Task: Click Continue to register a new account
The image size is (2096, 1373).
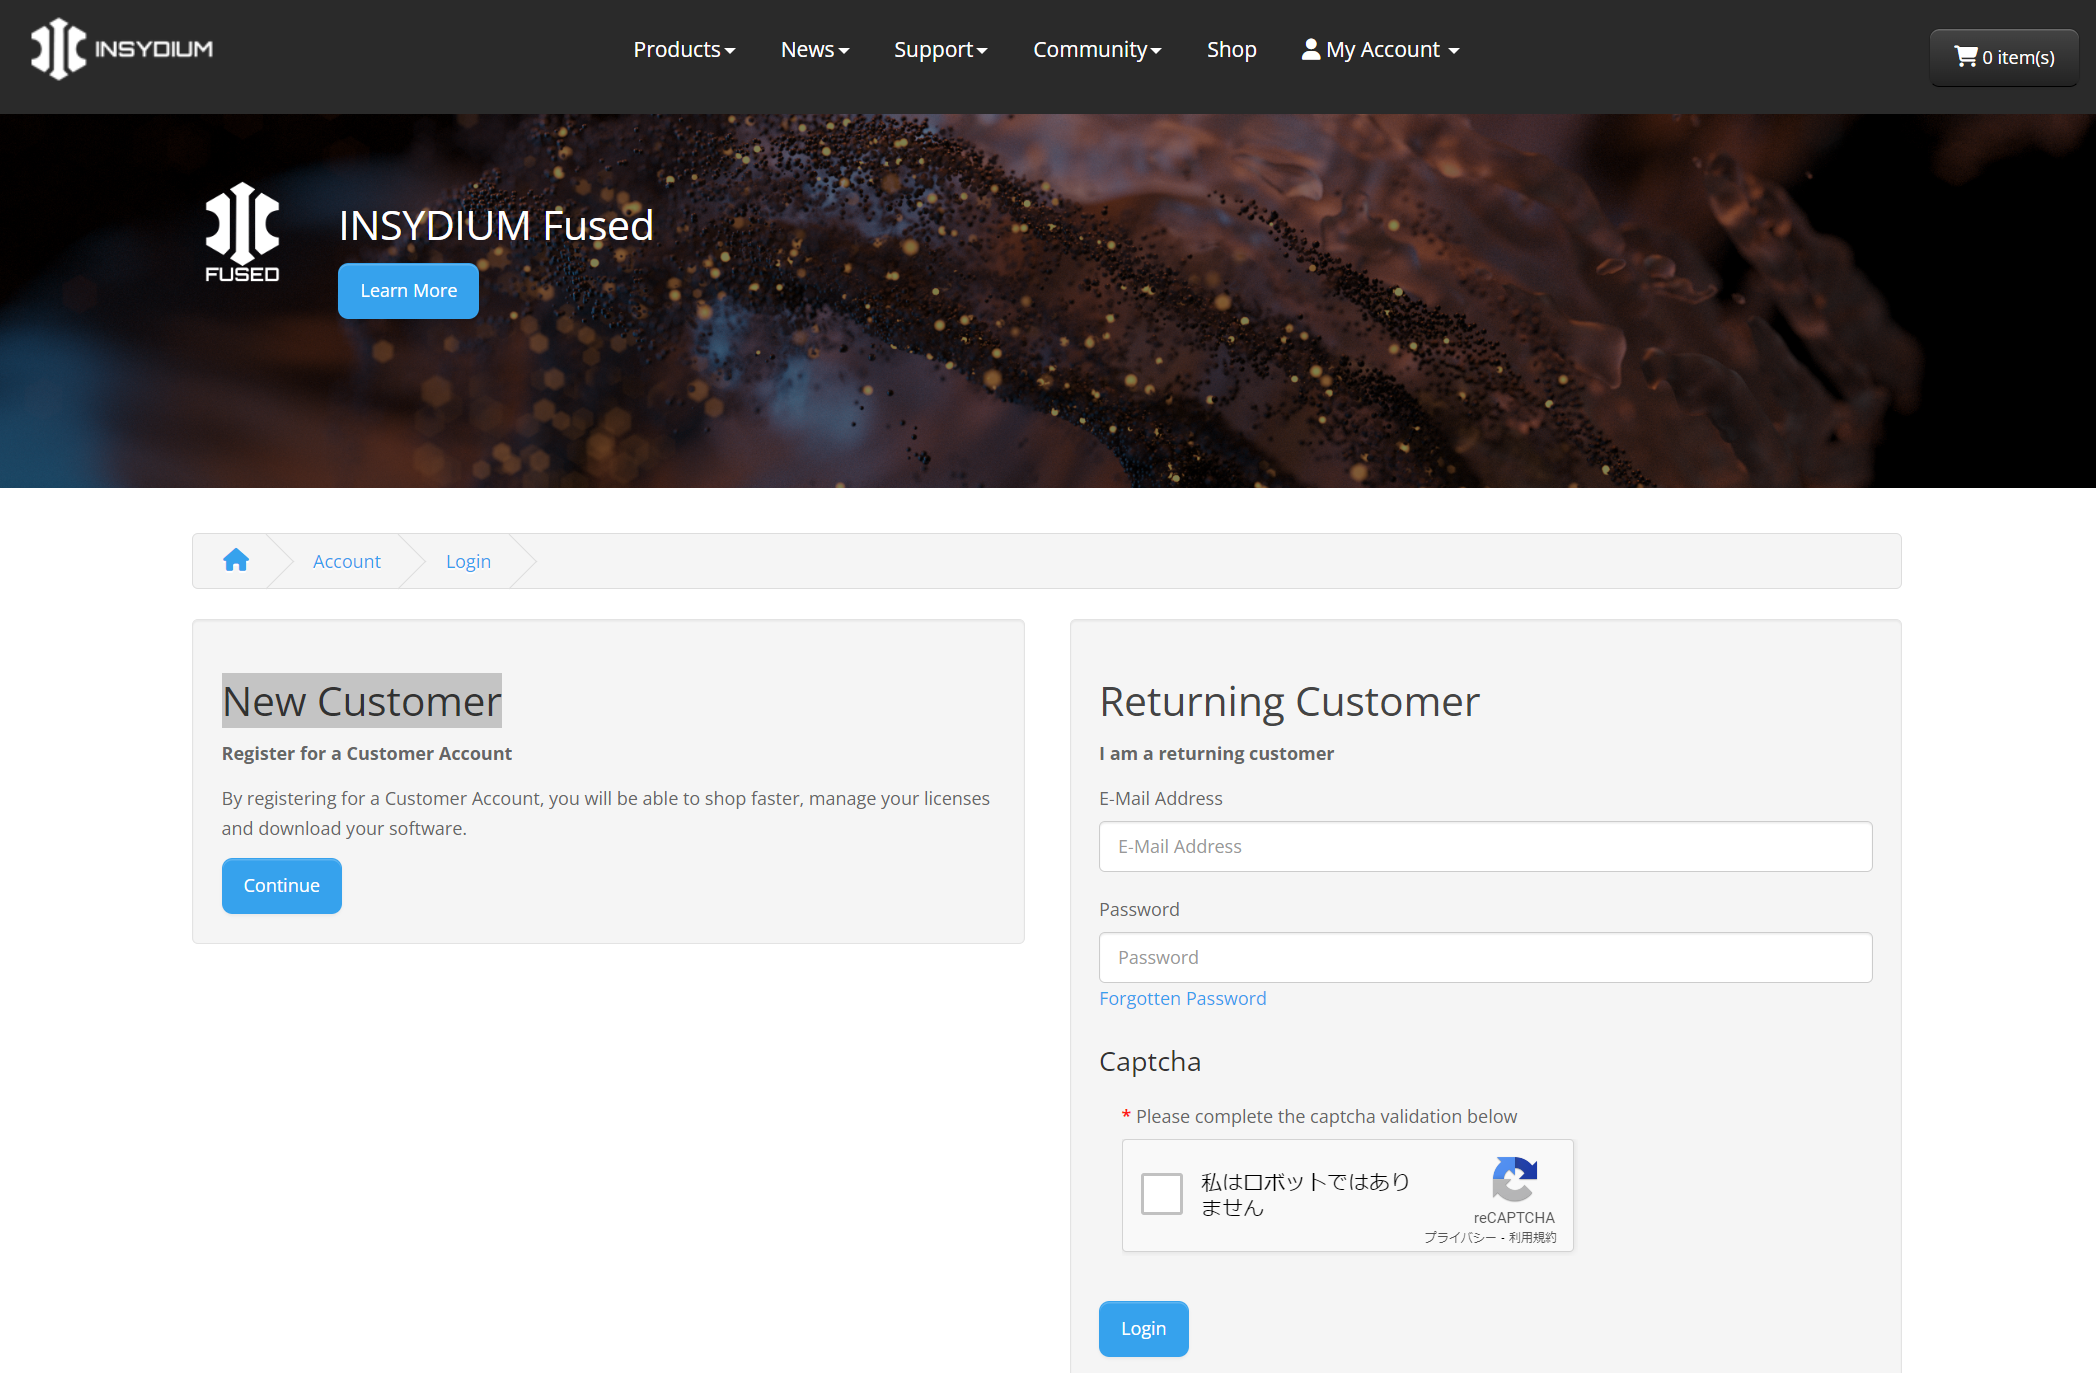Action: (282, 886)
